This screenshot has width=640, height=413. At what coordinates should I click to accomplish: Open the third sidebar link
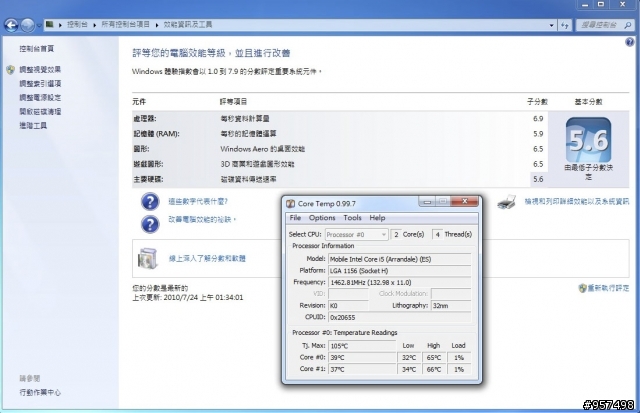point(40,83)
